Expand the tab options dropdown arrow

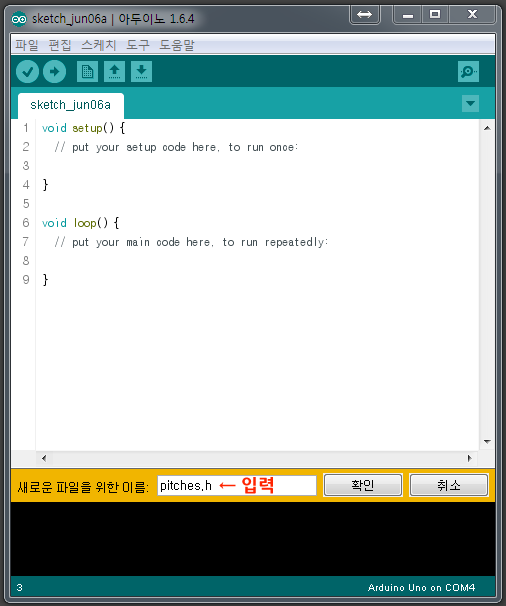pyautogui.click(x=470, y=104)
